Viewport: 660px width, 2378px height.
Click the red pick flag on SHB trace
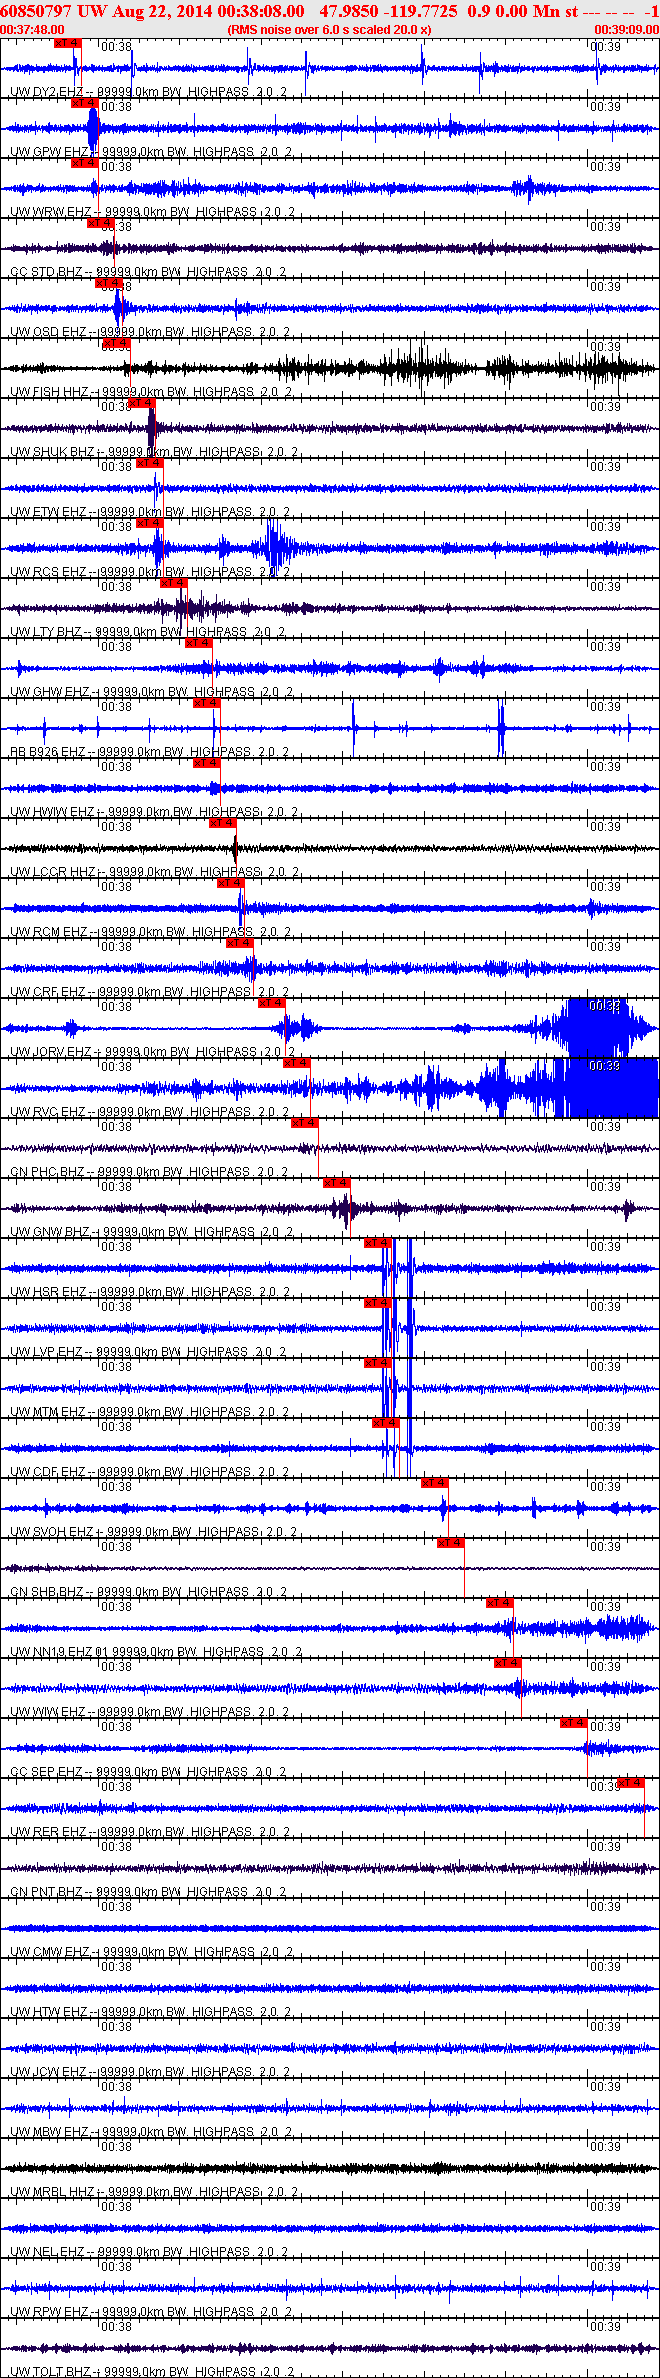pyautogui.click(x=451, y=1543)
